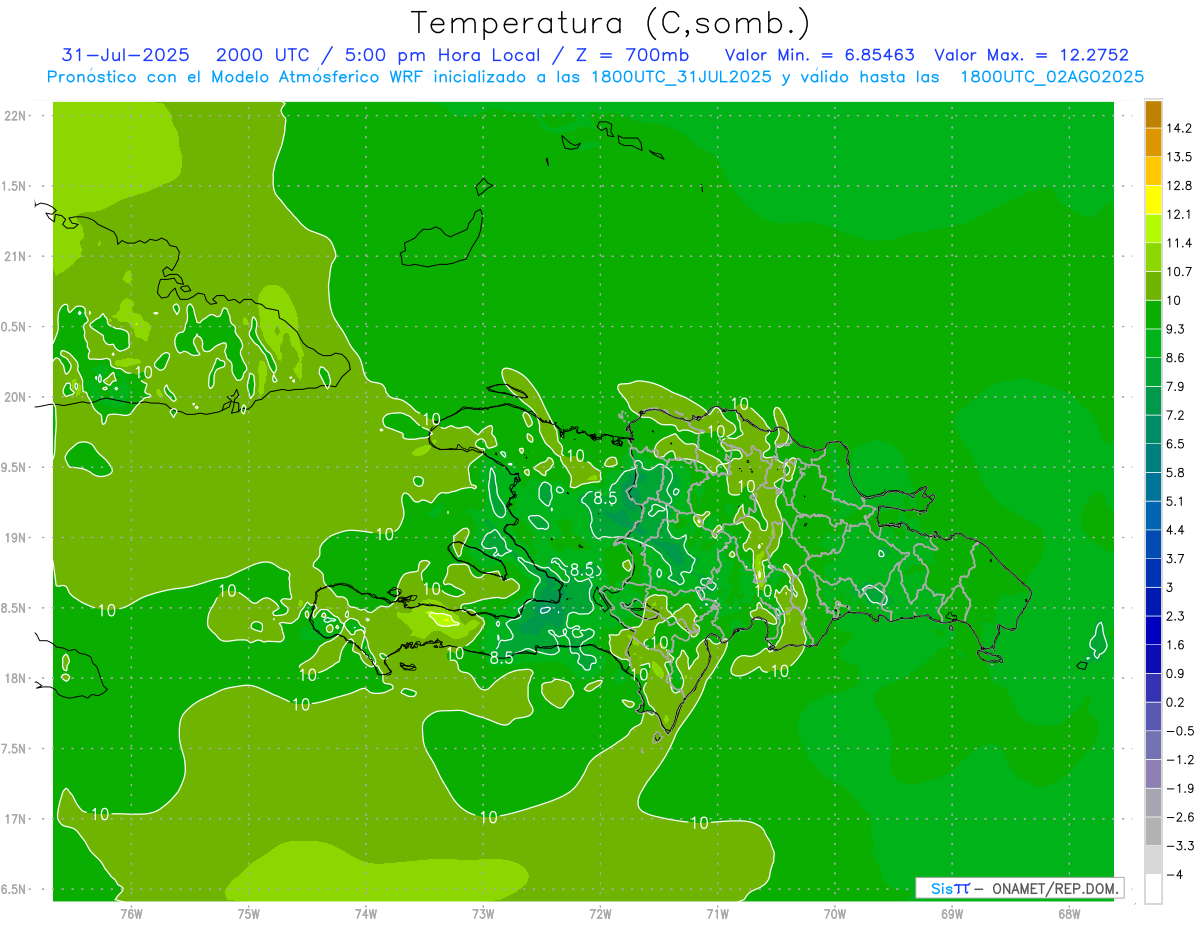Select the 31-Jul-2025 date text

[x=125, y=55]
